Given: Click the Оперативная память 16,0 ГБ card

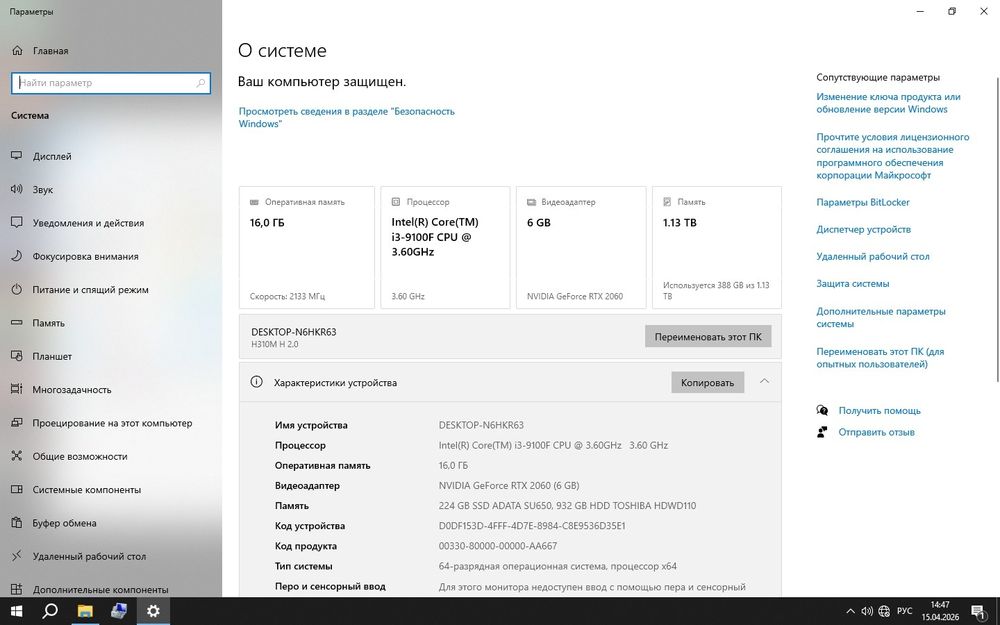Looking at the screenshot, I should [307, 247].
